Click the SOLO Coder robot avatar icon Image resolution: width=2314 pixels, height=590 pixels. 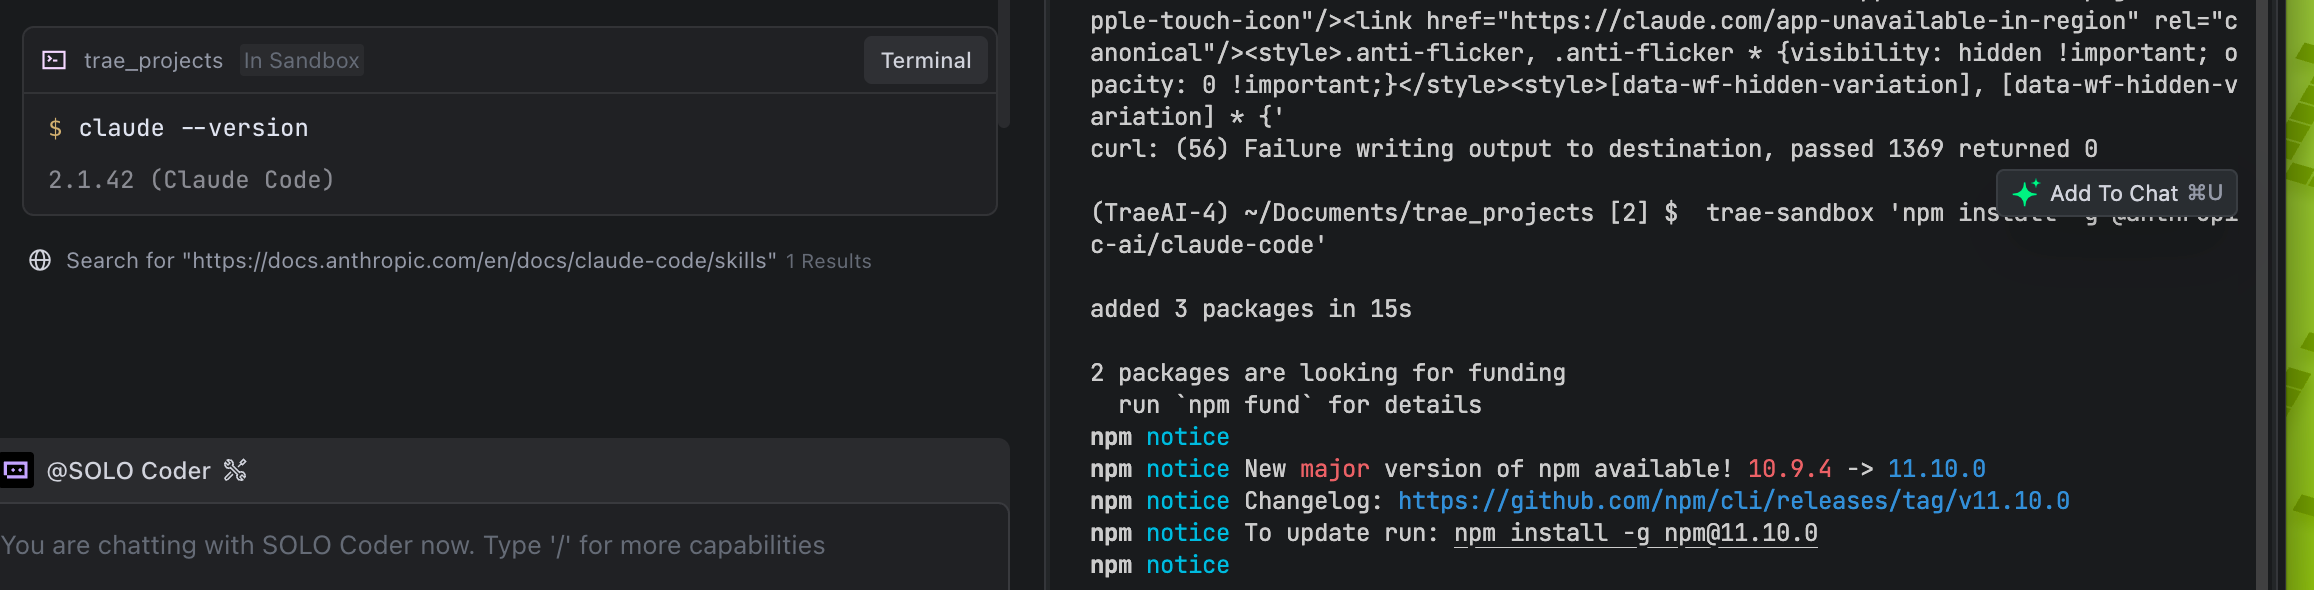(16, 470)
